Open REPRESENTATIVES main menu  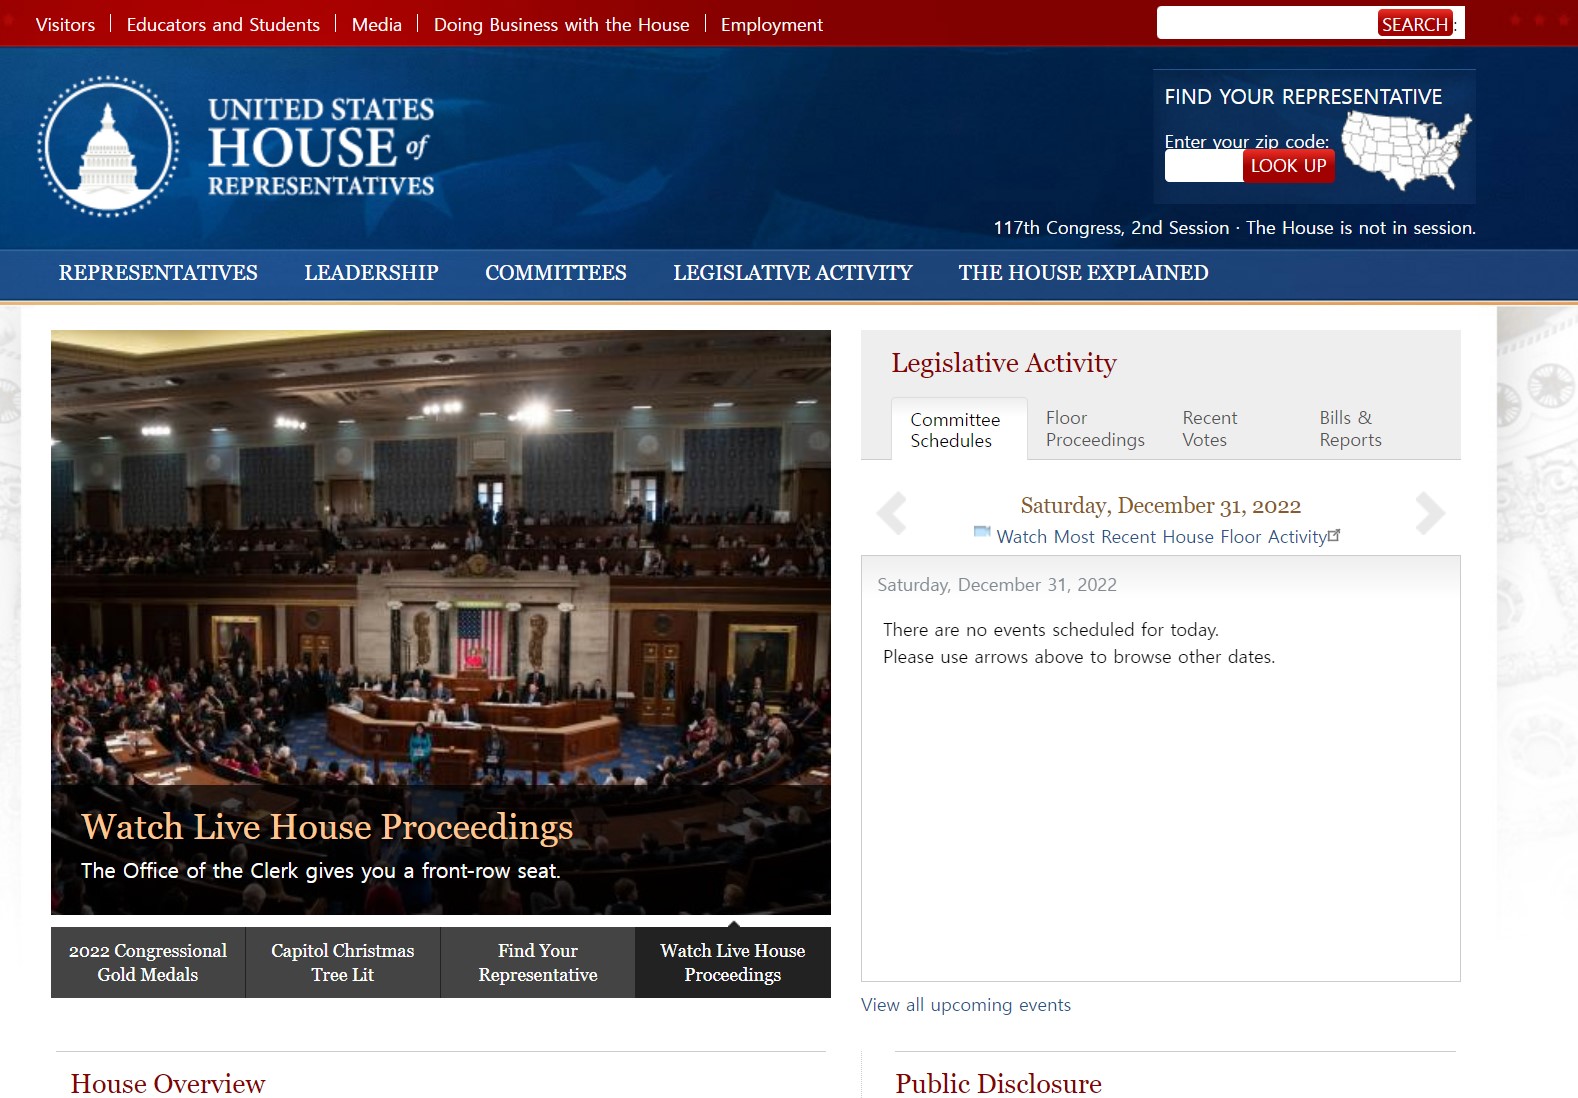point(158,273)
